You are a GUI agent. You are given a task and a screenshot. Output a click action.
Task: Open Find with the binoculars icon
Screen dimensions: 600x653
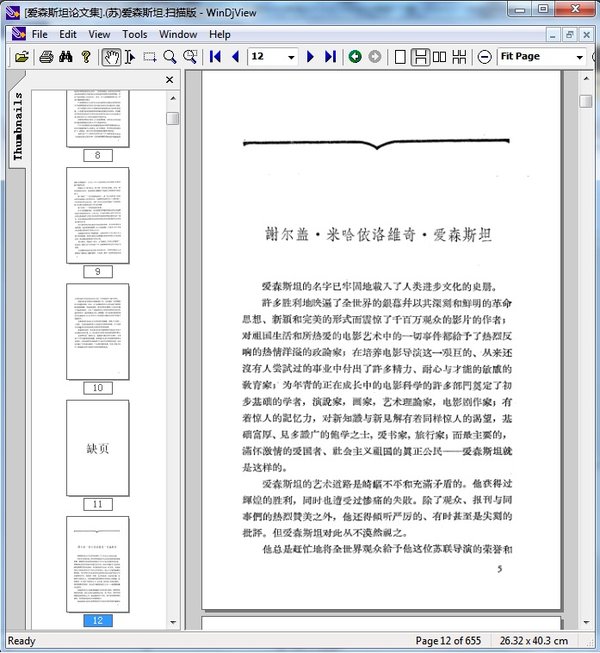click(x=66, y=57)
